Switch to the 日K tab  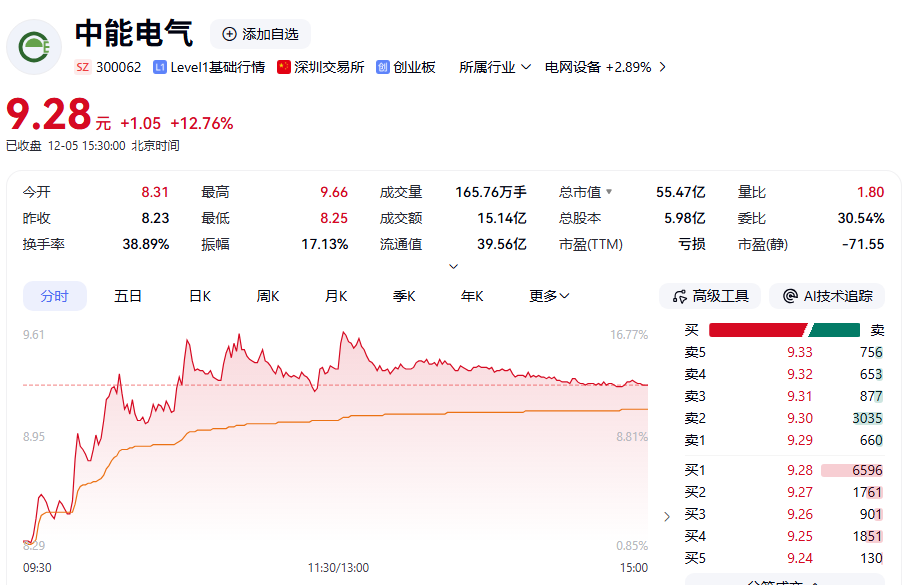pyautogui.click(x=200, y=296)
